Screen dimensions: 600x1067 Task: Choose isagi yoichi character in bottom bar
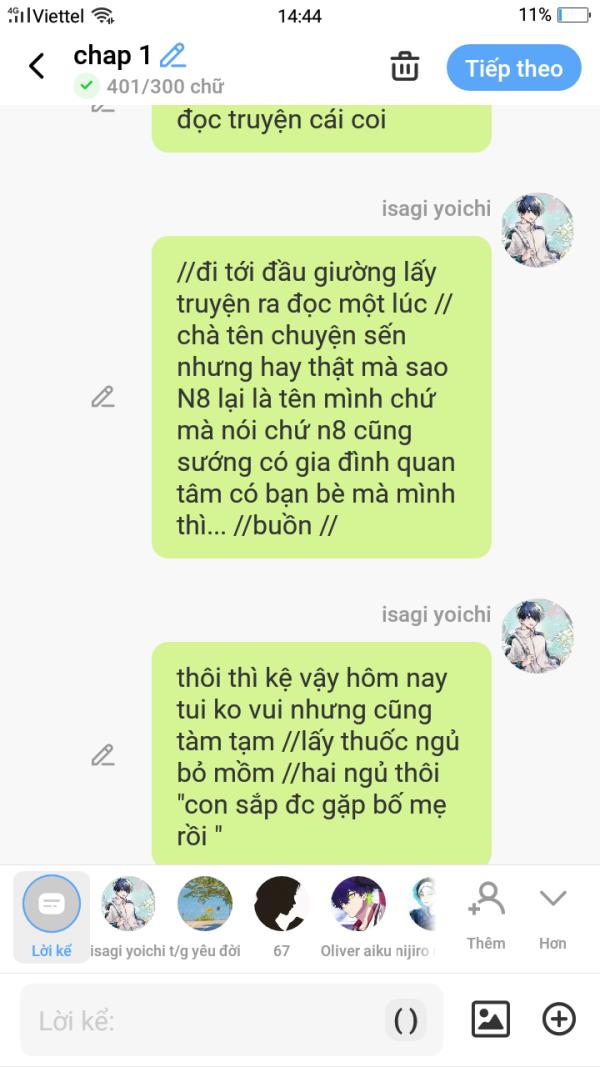[x=129, y=917]
